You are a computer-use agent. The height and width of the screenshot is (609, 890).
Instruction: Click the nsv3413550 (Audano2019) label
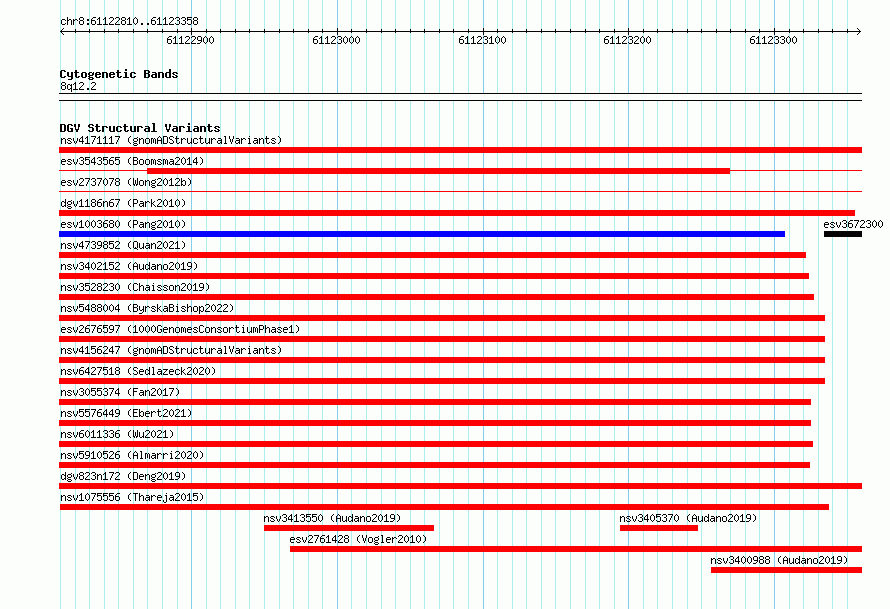[x=332, y=518]
